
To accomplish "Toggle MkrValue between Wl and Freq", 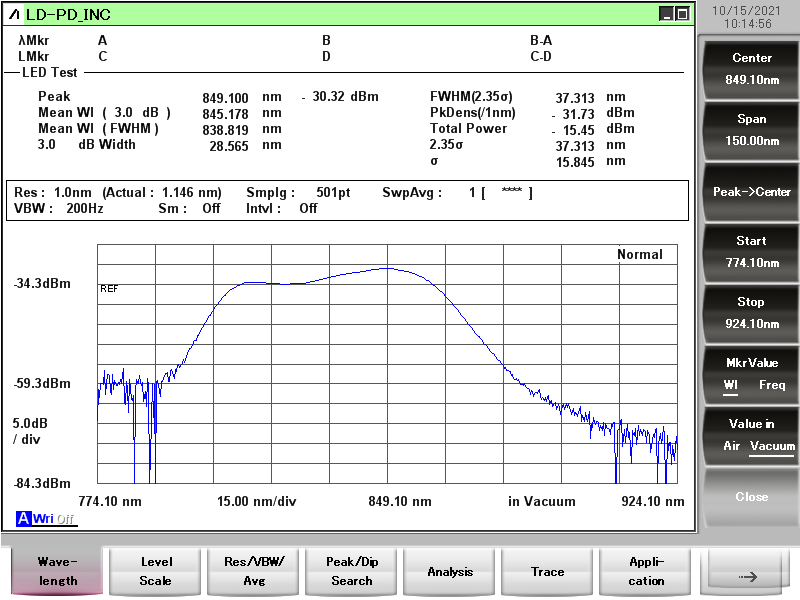I will pos(752,373).
